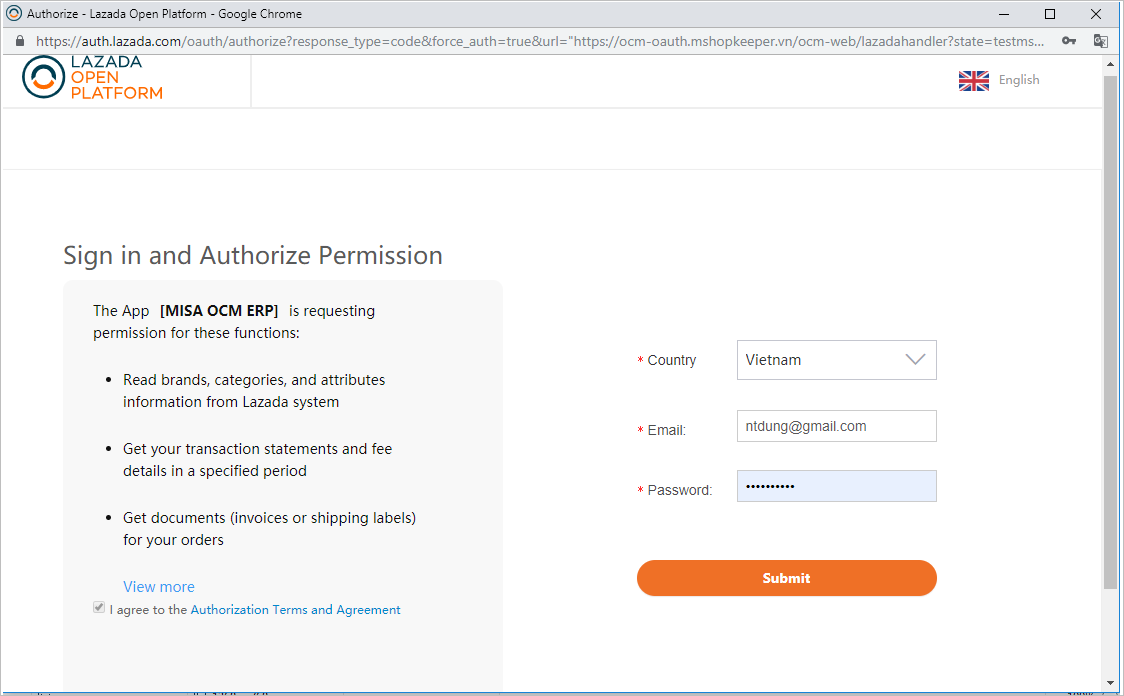Click the Lazada Open Platform logo
The width and height of the screenshot is (1124, 696).
pos(92,78)
